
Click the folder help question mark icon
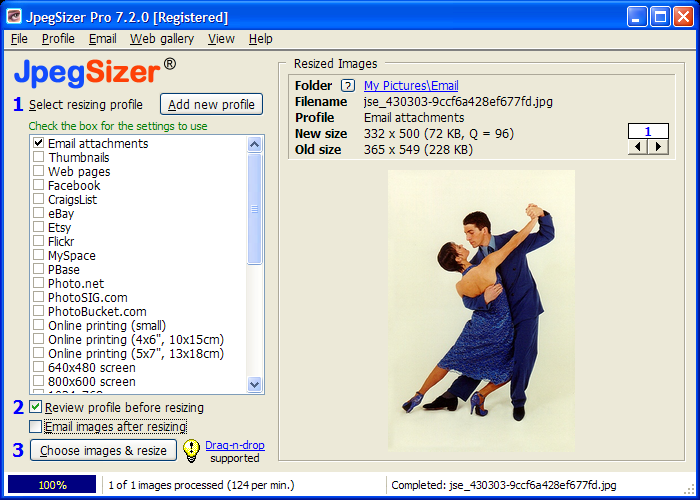pos(348,86)
